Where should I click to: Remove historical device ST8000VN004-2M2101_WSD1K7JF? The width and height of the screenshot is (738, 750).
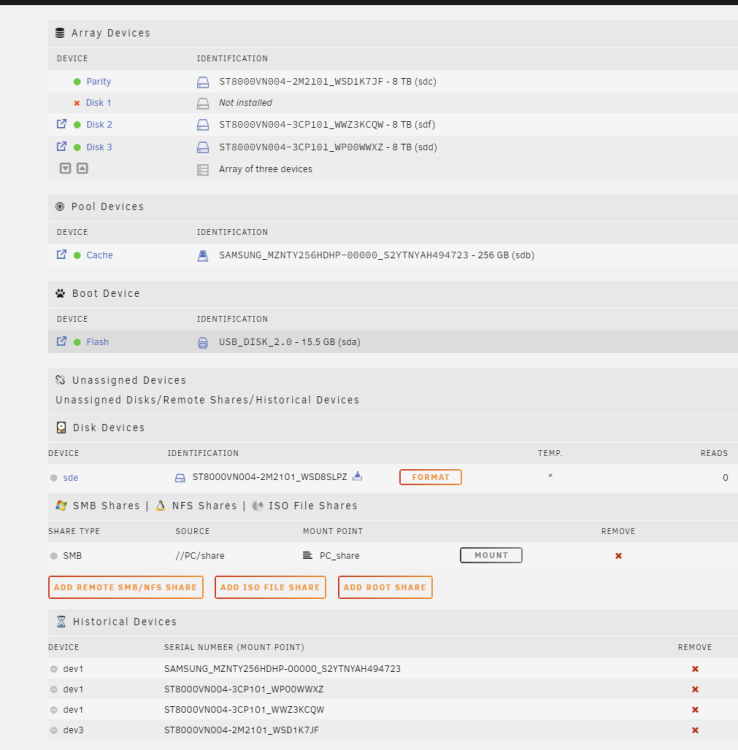click(x=695, y=730)
